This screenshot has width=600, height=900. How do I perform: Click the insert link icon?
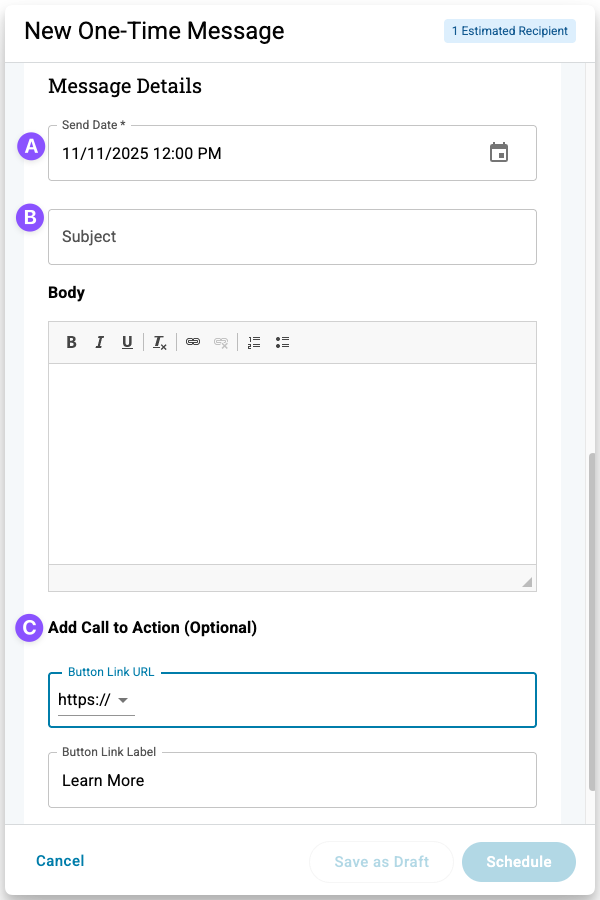click(x=193, y=342)
